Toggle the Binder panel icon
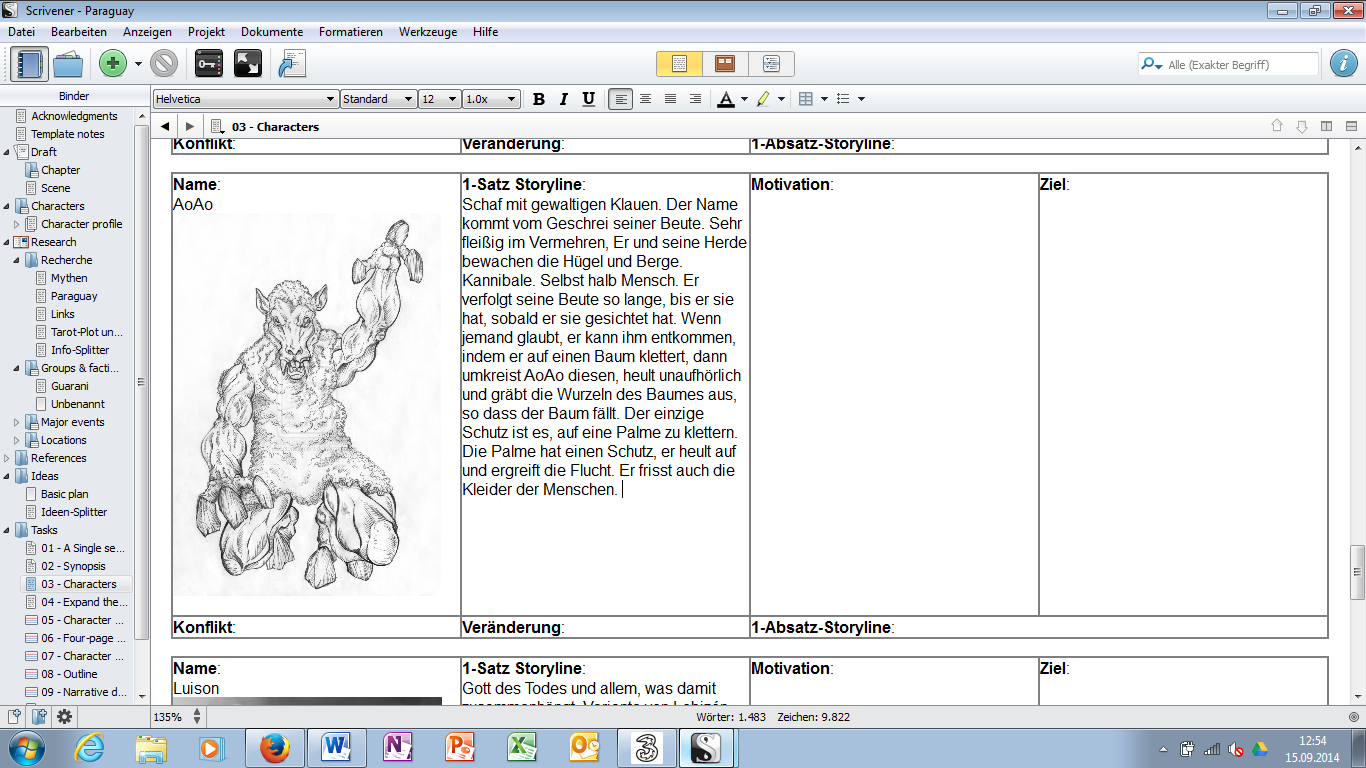 (x=30, y=64)
